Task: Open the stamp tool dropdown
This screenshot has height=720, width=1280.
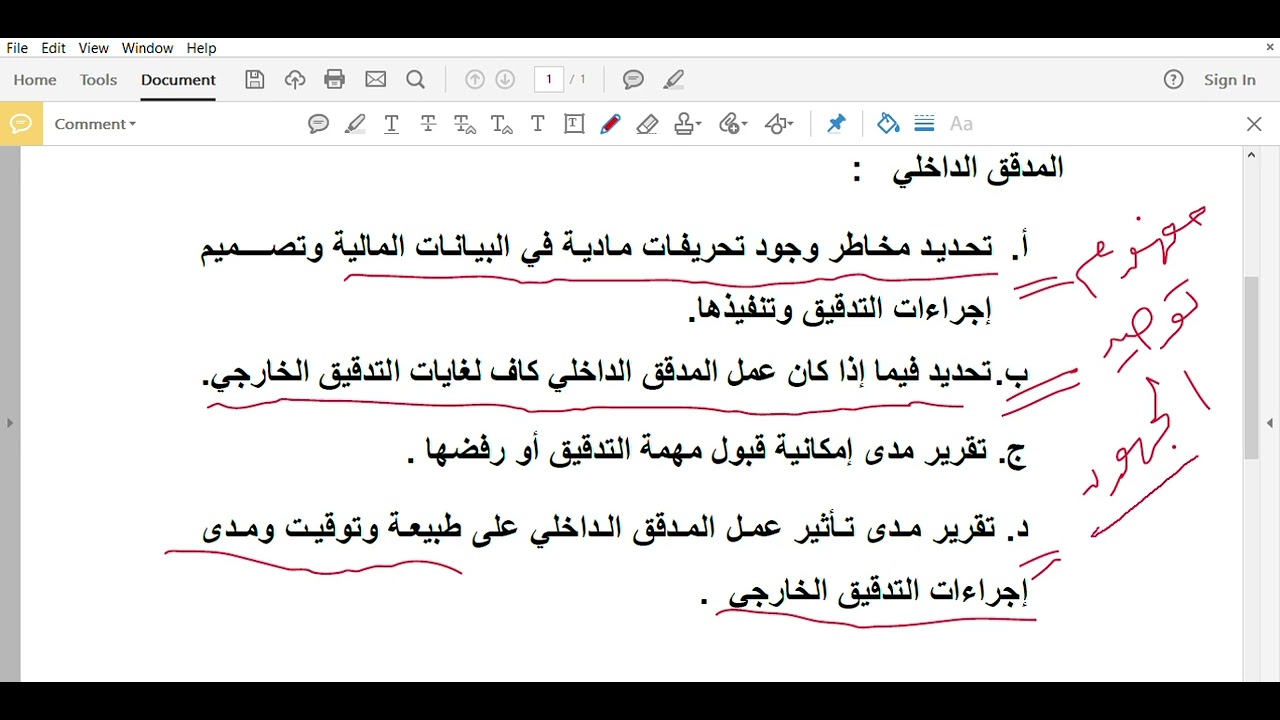Action: pyautogui.click(x=687, y=124)
